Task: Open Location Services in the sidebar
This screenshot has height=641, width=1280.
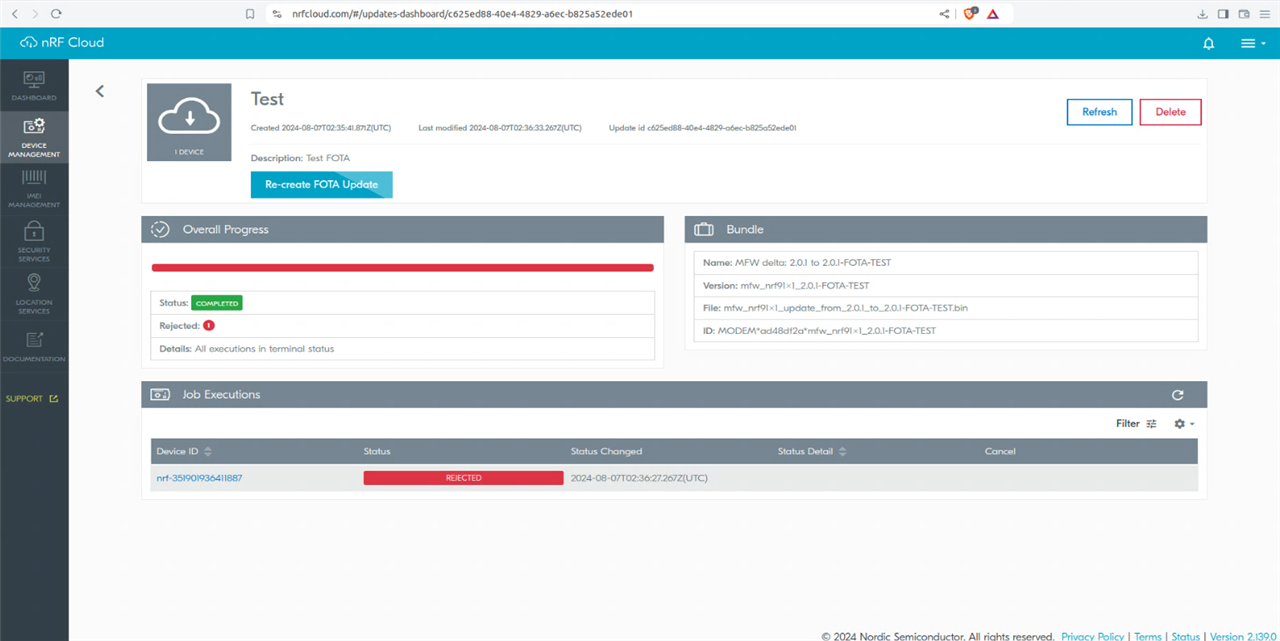Action: 34,294
